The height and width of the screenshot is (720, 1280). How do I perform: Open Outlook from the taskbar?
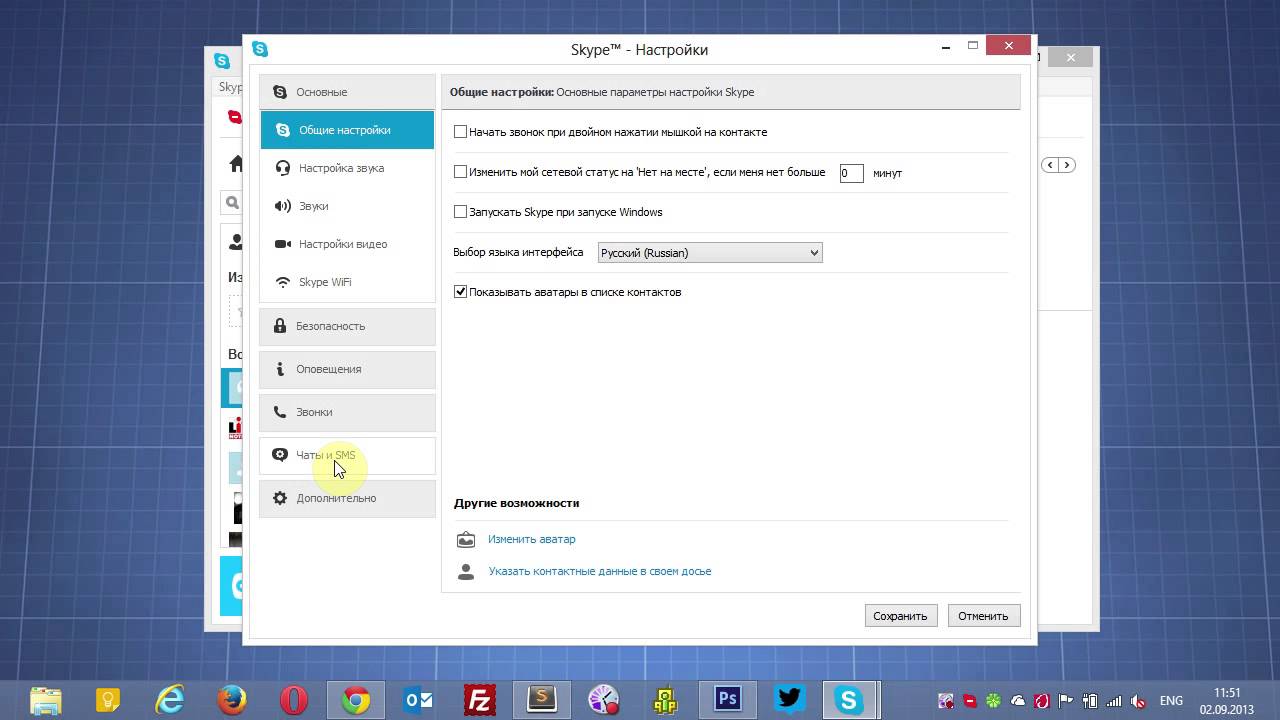coord(418,700)
